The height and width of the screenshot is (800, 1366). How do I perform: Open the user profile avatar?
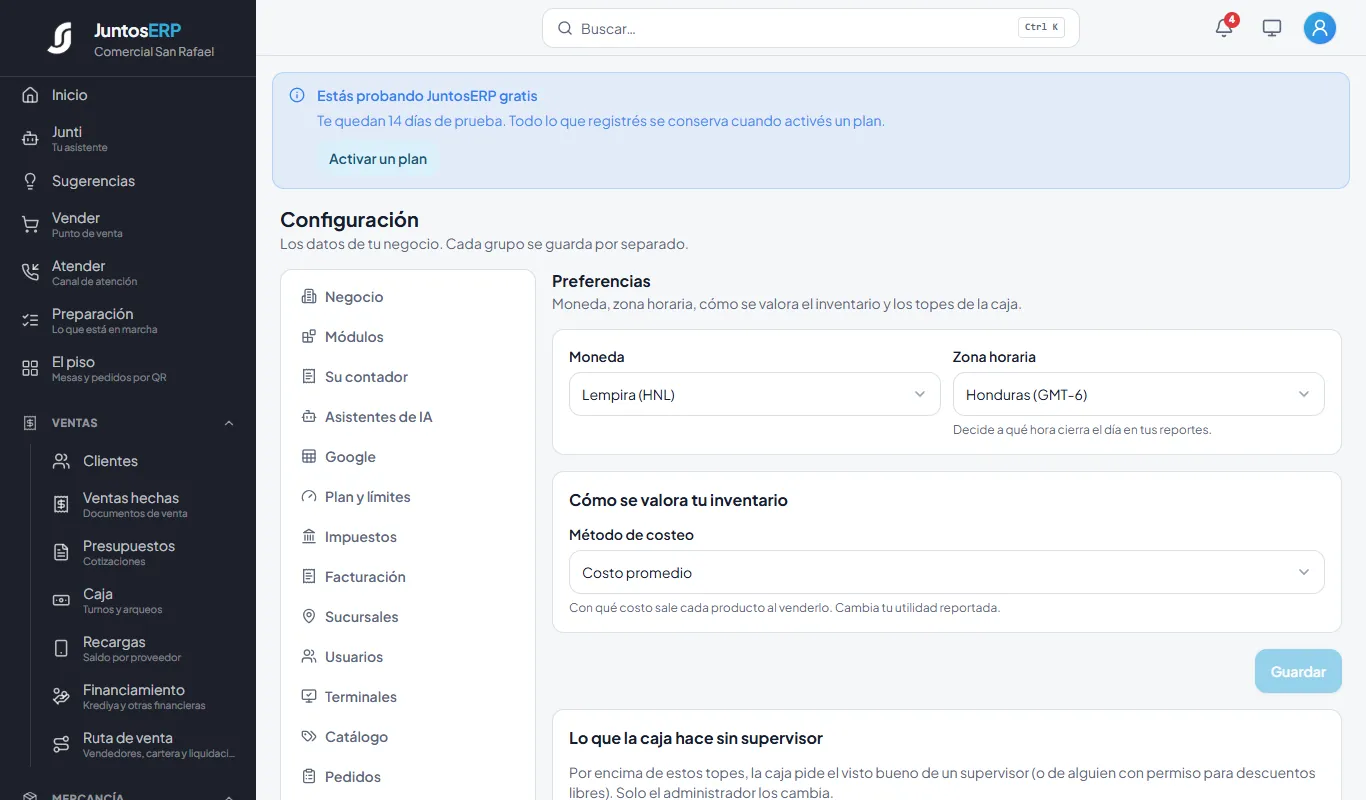[1320, 28]
